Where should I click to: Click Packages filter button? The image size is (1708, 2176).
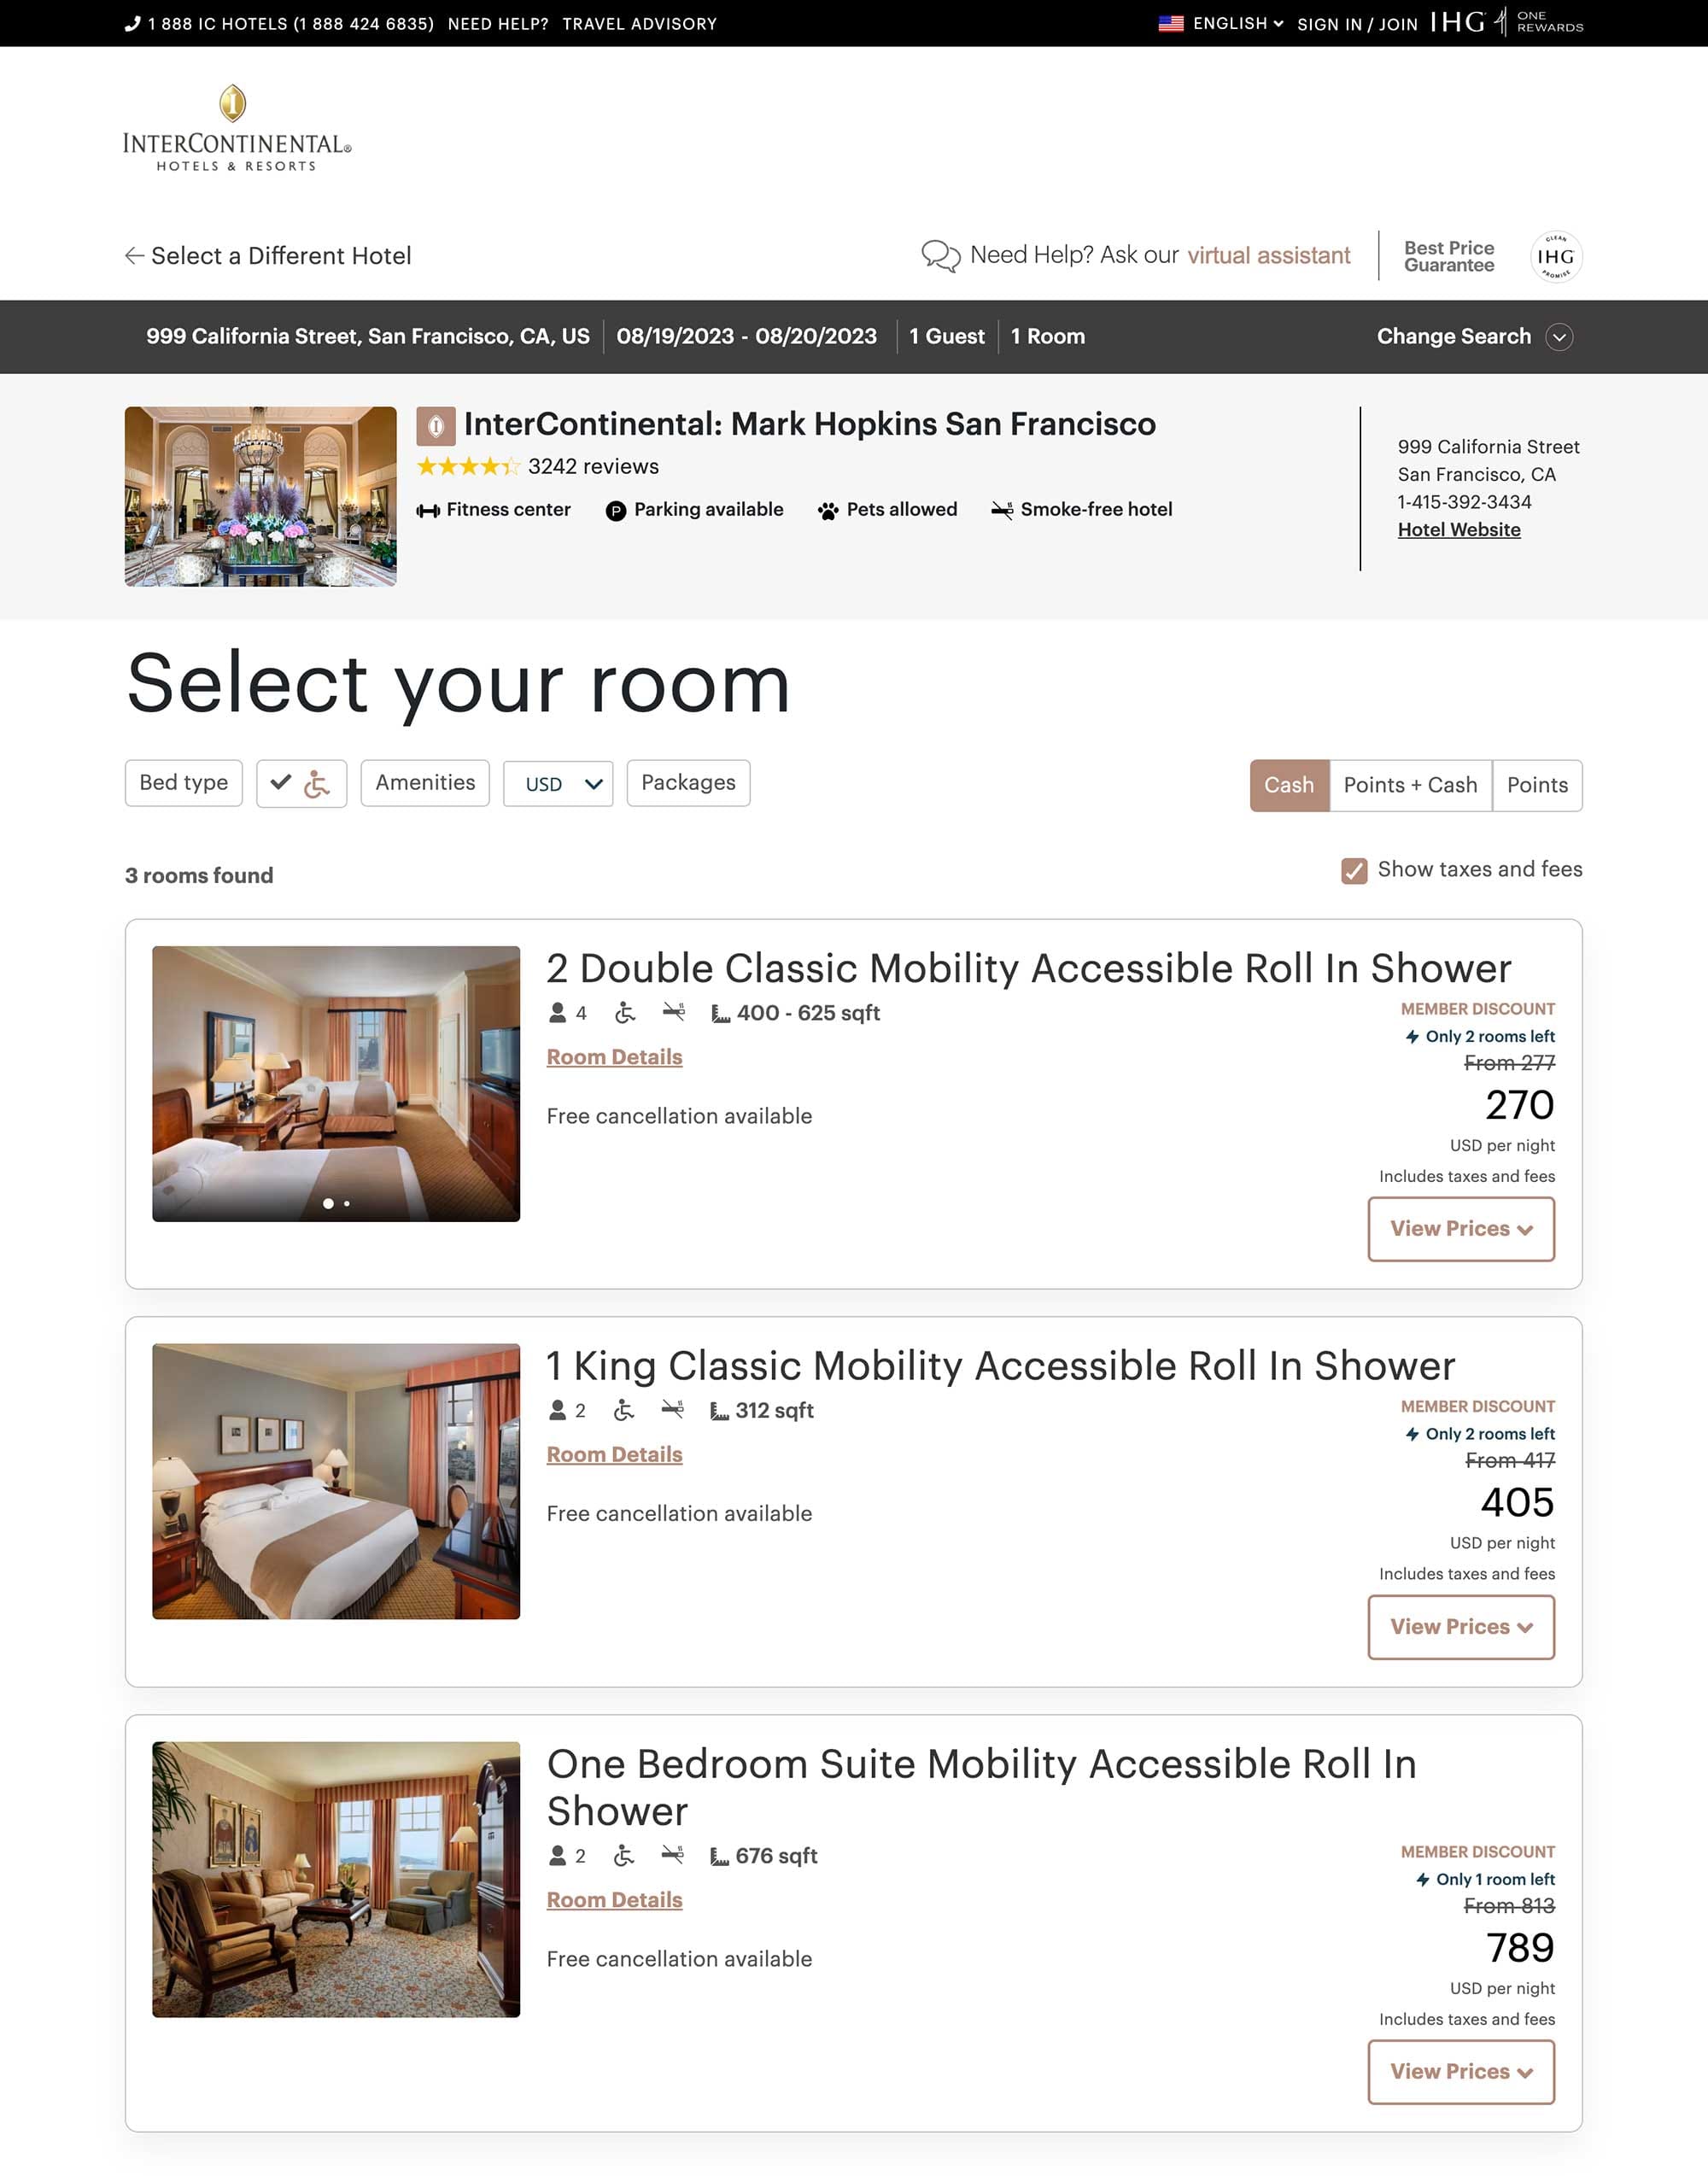tap(687, 782)
